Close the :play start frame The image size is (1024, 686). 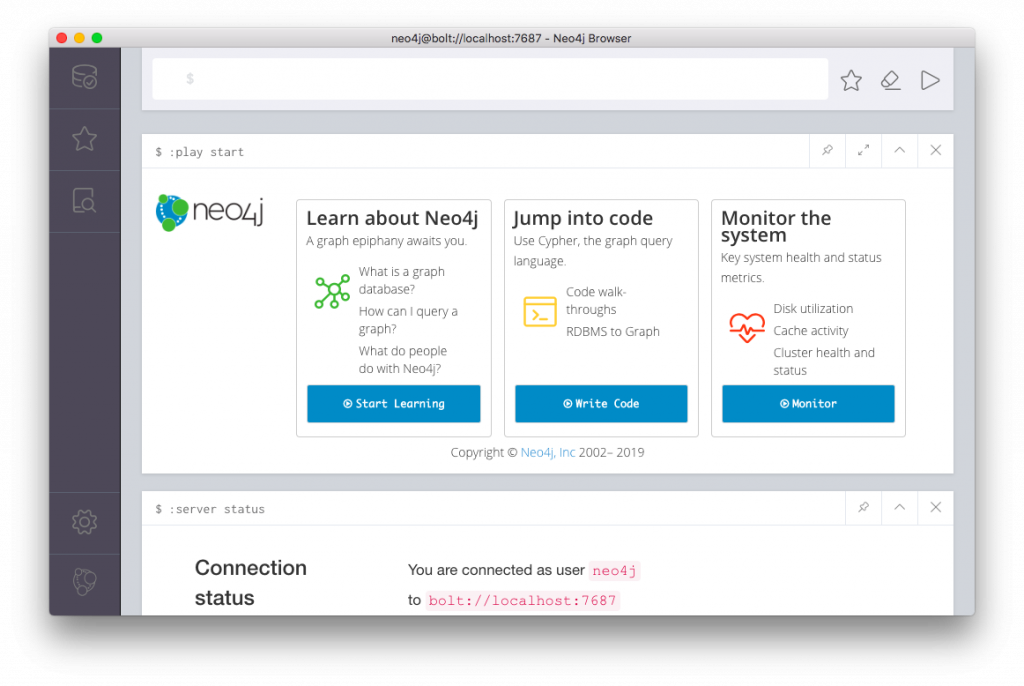[935, 151]
